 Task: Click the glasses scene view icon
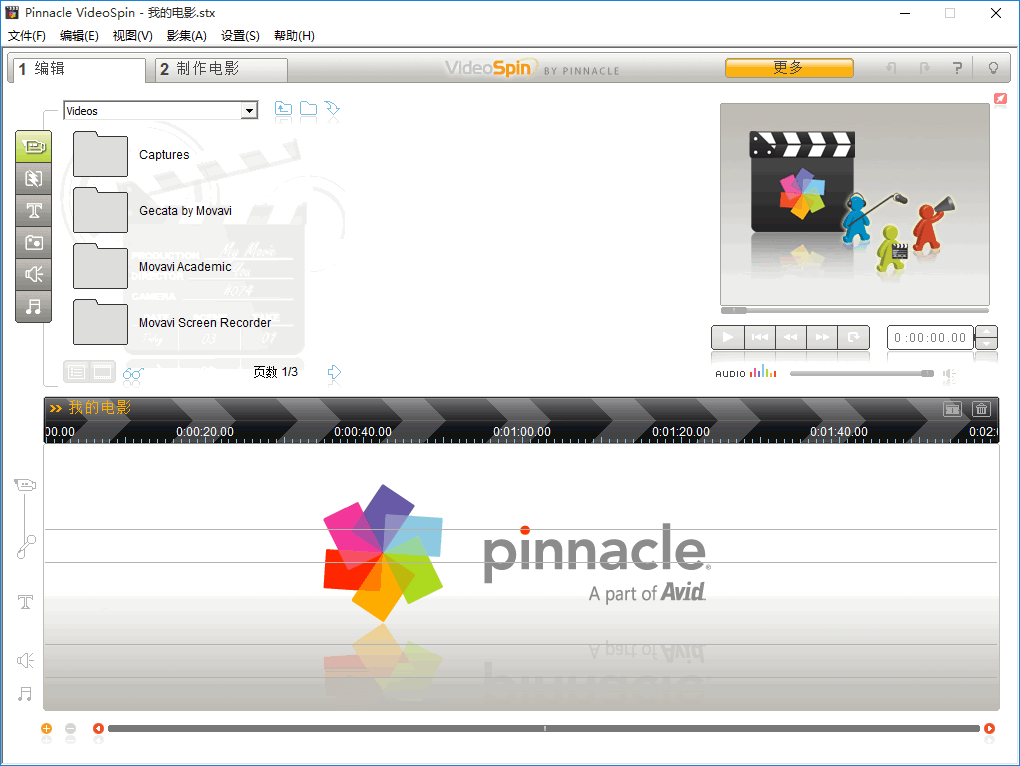(133, 373)
